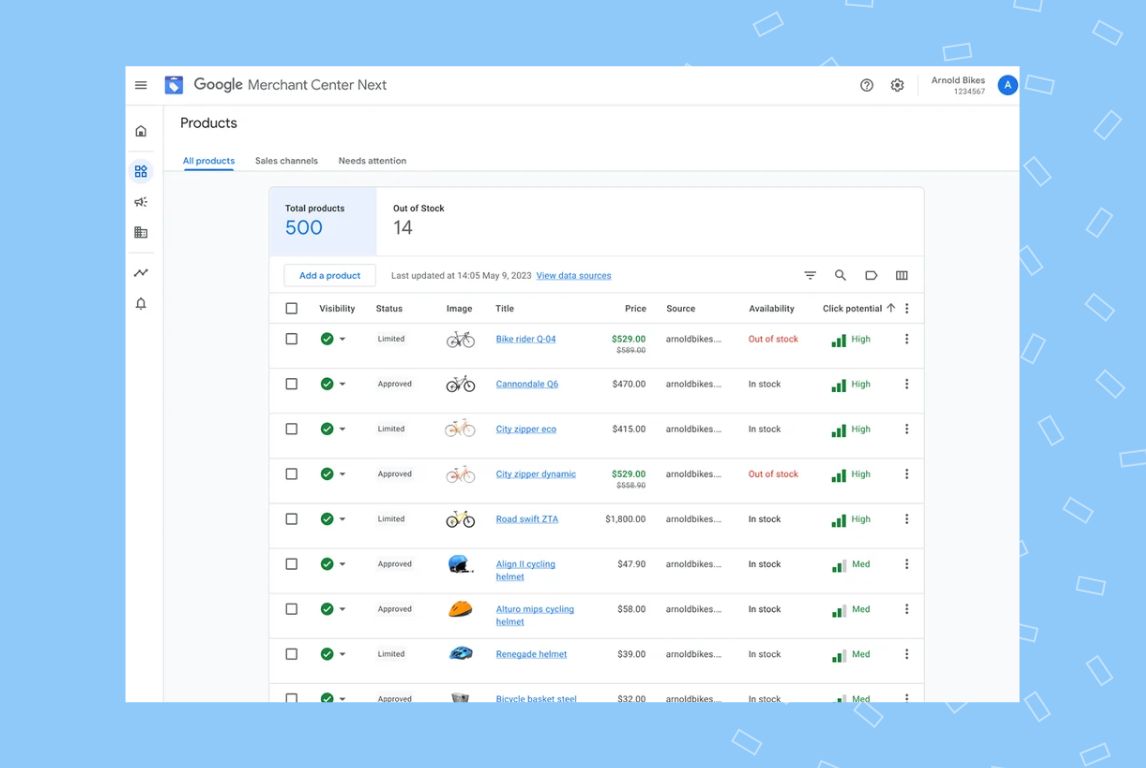Check the Renegade helmet row checkbox
The width and height of the screenshot is (1146, 768).
tap(292, 654)
